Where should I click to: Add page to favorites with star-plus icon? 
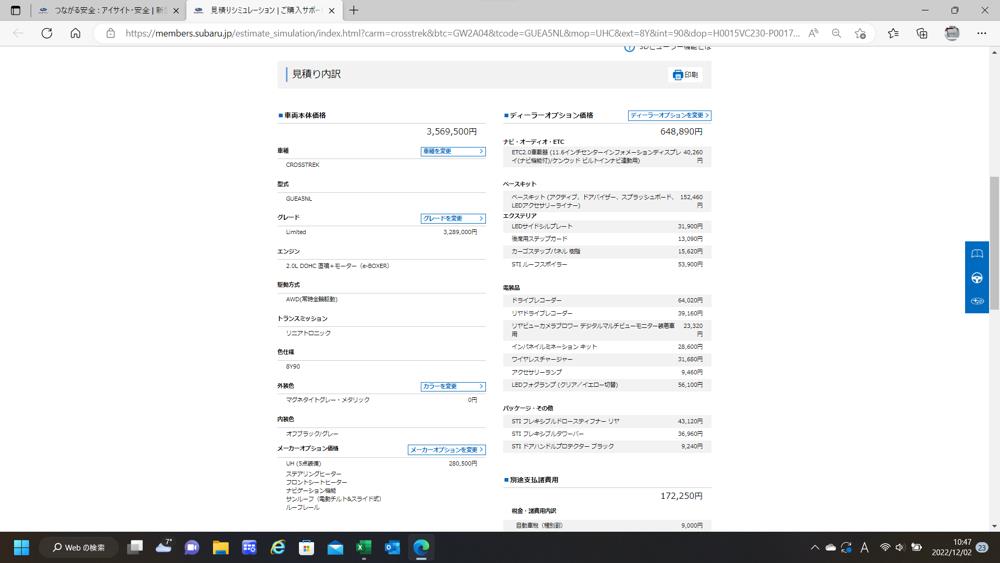tap(860, 33)
